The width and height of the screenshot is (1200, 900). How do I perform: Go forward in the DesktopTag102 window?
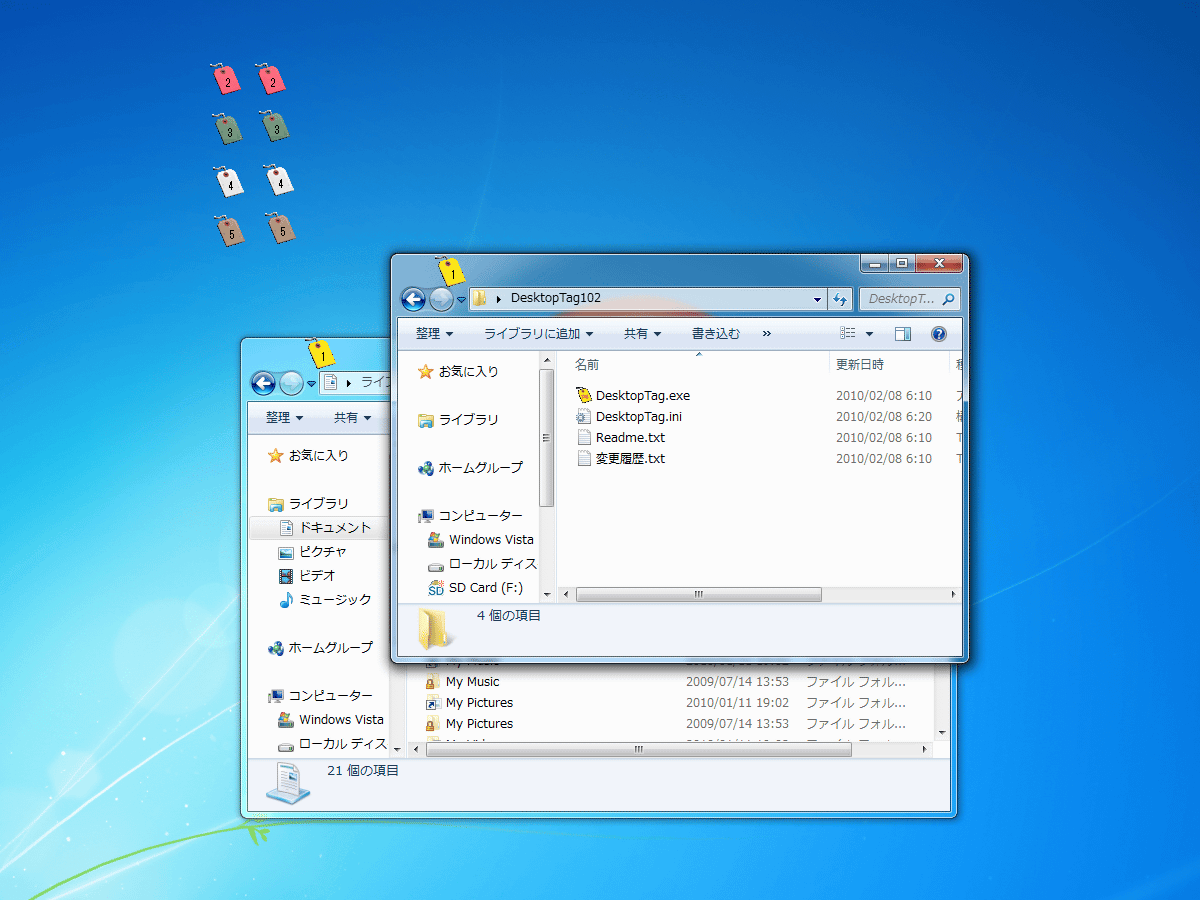[441, 298]
